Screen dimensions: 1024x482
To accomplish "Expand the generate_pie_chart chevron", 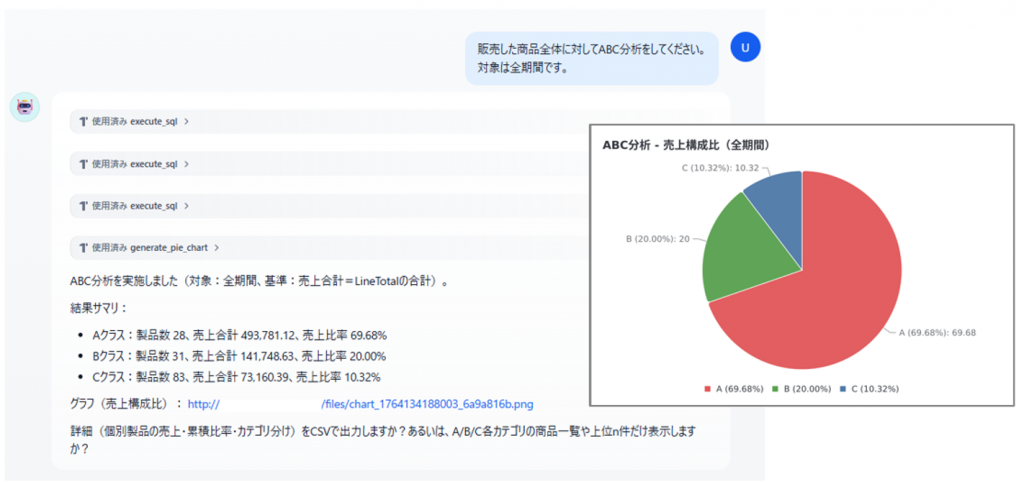I will (217, 247).
